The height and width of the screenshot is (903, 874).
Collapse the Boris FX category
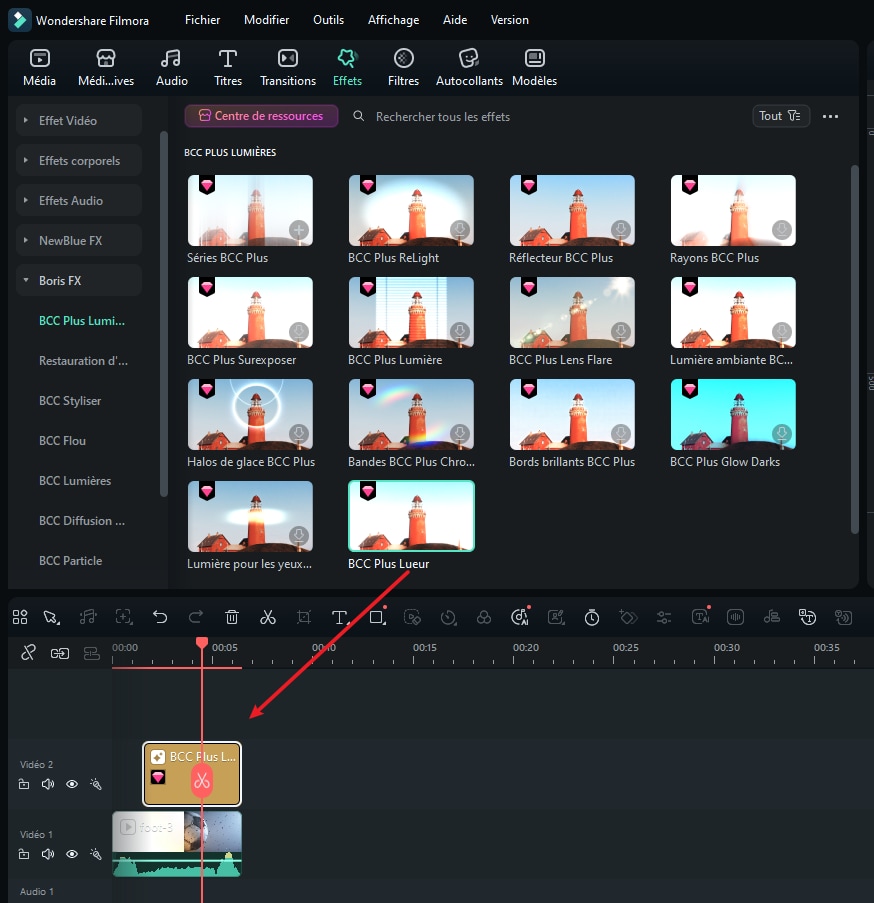coord(79,280)
